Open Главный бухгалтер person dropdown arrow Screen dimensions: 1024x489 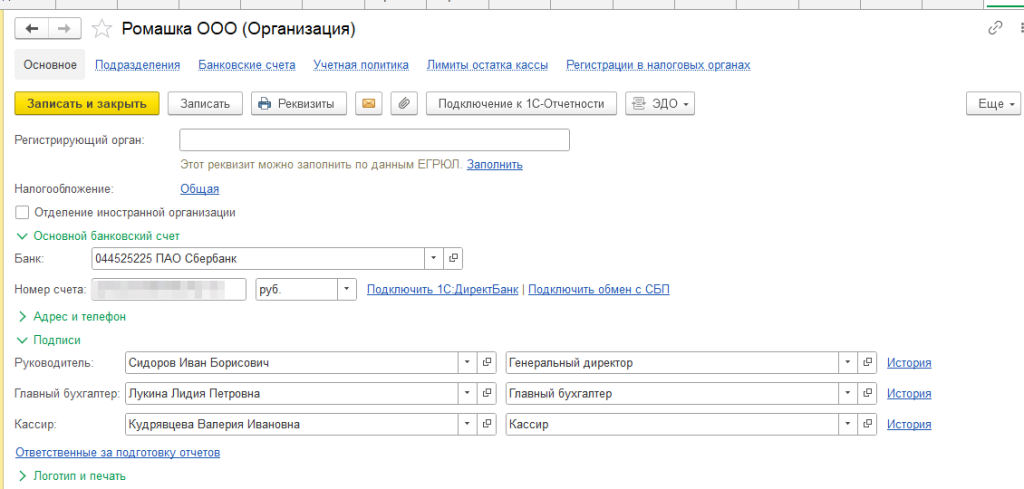468,394
